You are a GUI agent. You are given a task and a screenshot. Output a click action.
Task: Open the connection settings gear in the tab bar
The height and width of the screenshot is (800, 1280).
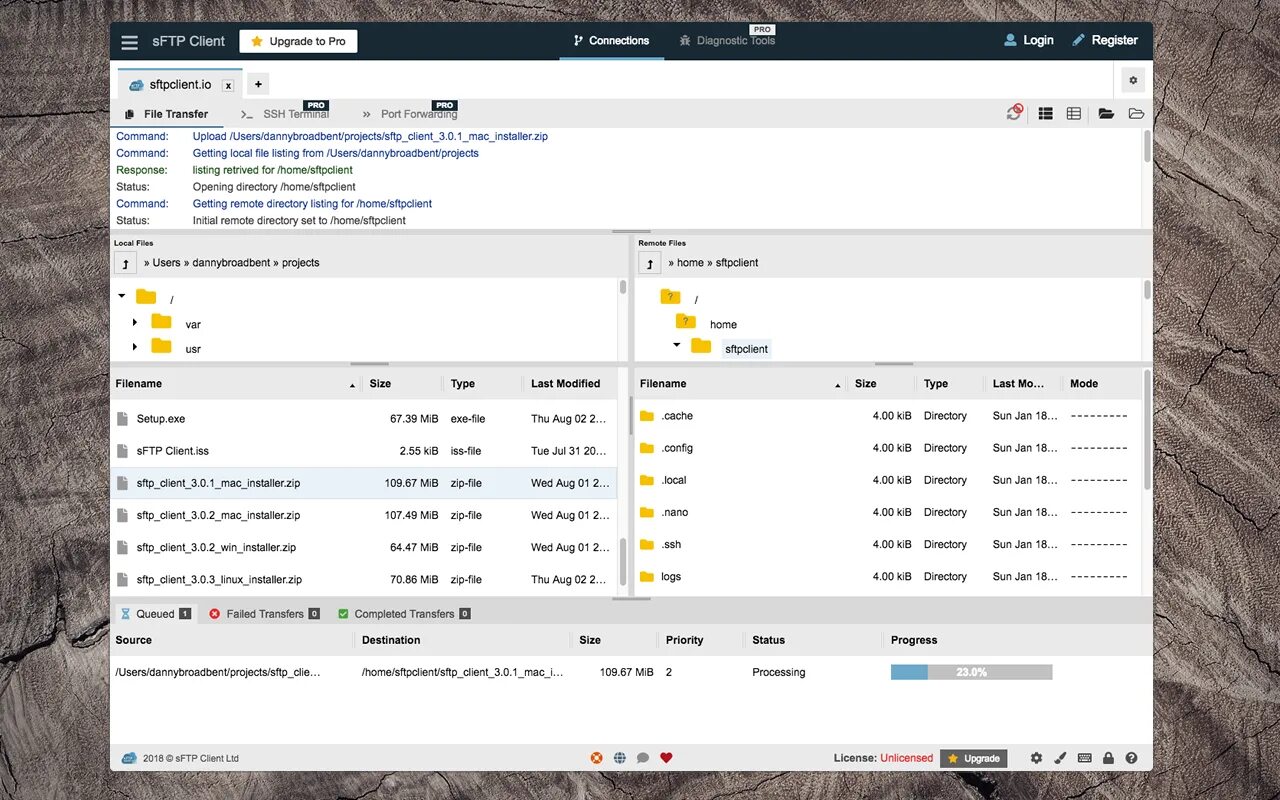tap(1133, 81)
